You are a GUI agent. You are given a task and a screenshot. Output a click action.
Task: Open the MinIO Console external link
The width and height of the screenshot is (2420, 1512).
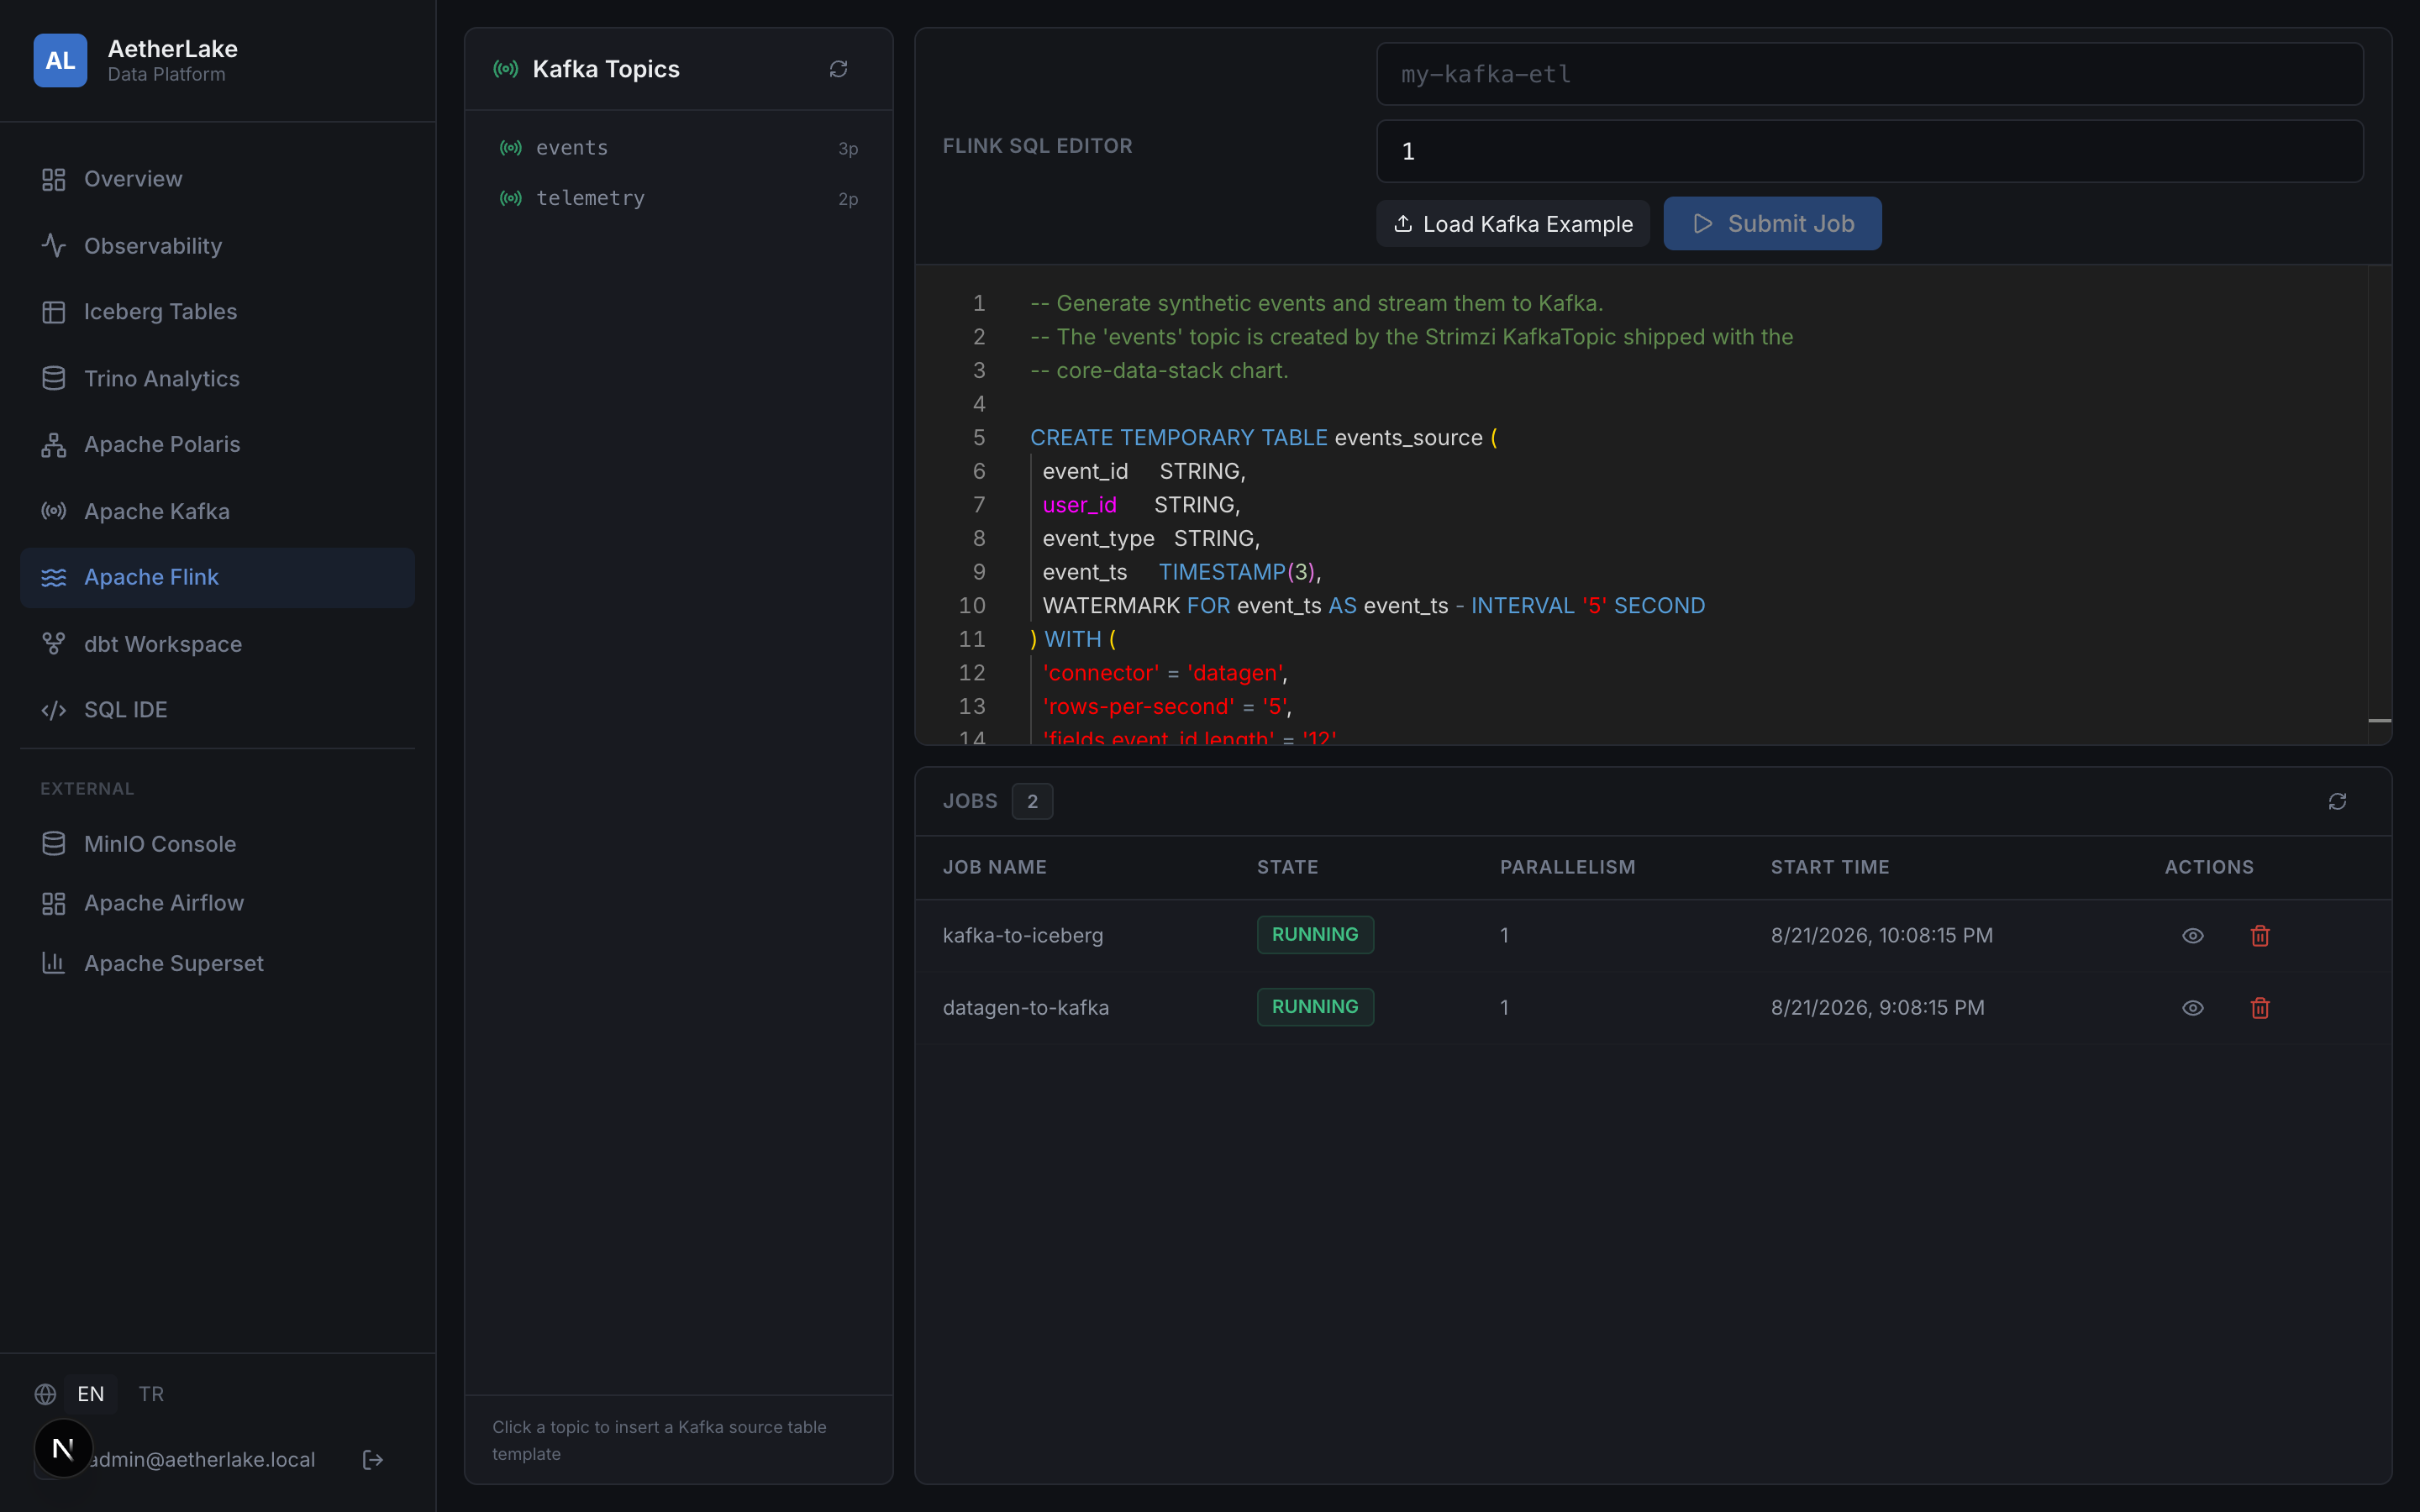pos(217,844)
